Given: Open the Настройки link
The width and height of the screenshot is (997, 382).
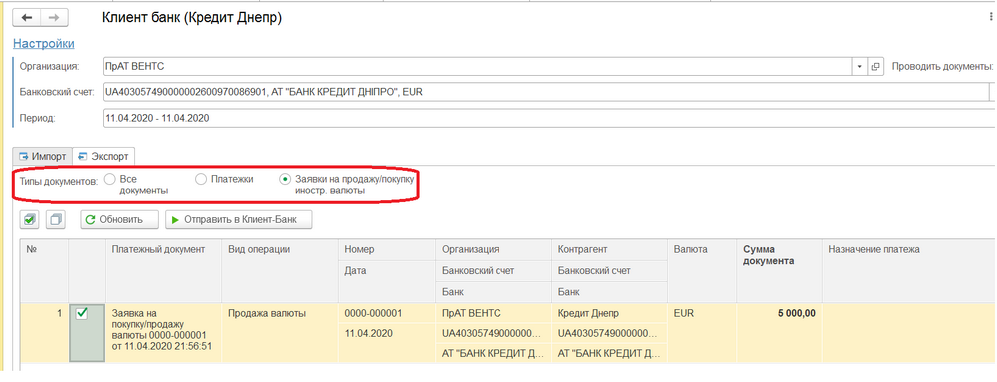Looking at the screenshot, I should point(44,44).
